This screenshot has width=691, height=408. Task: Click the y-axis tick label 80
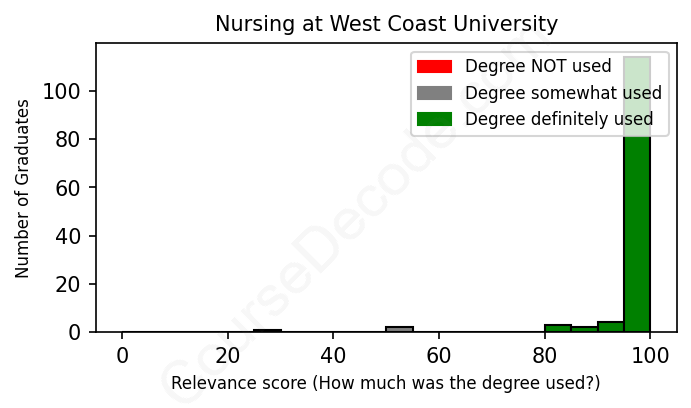click(75, 139)
